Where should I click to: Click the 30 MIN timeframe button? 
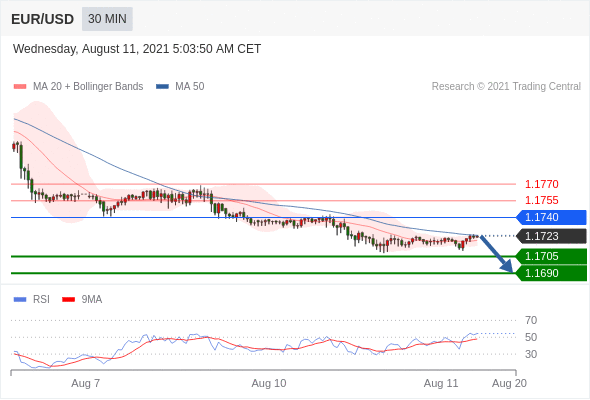click(107, 19)
